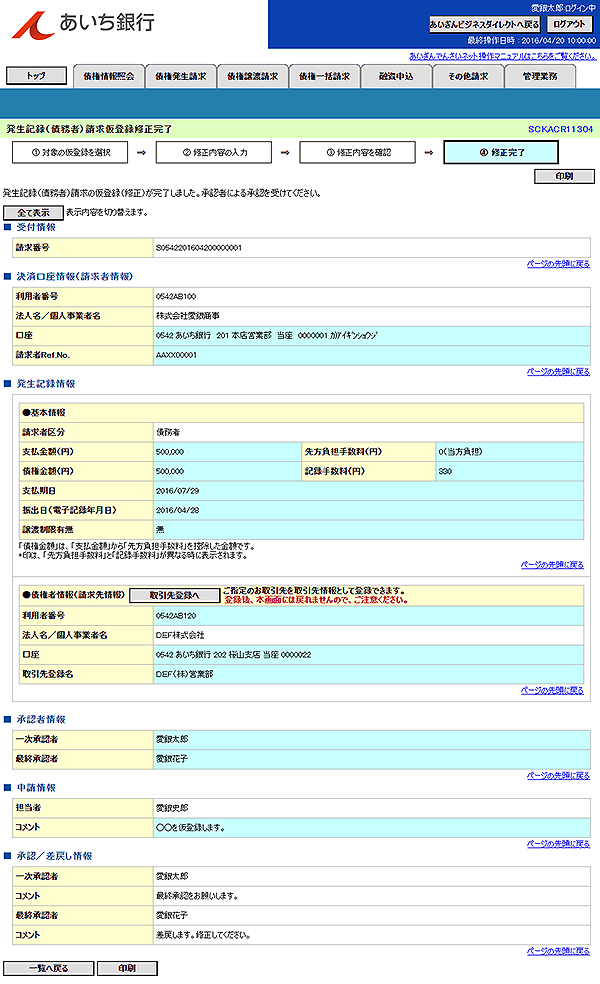Click creditor user number 0542AB120
This screenshot has width=600, height=984.
coord(176,616)
